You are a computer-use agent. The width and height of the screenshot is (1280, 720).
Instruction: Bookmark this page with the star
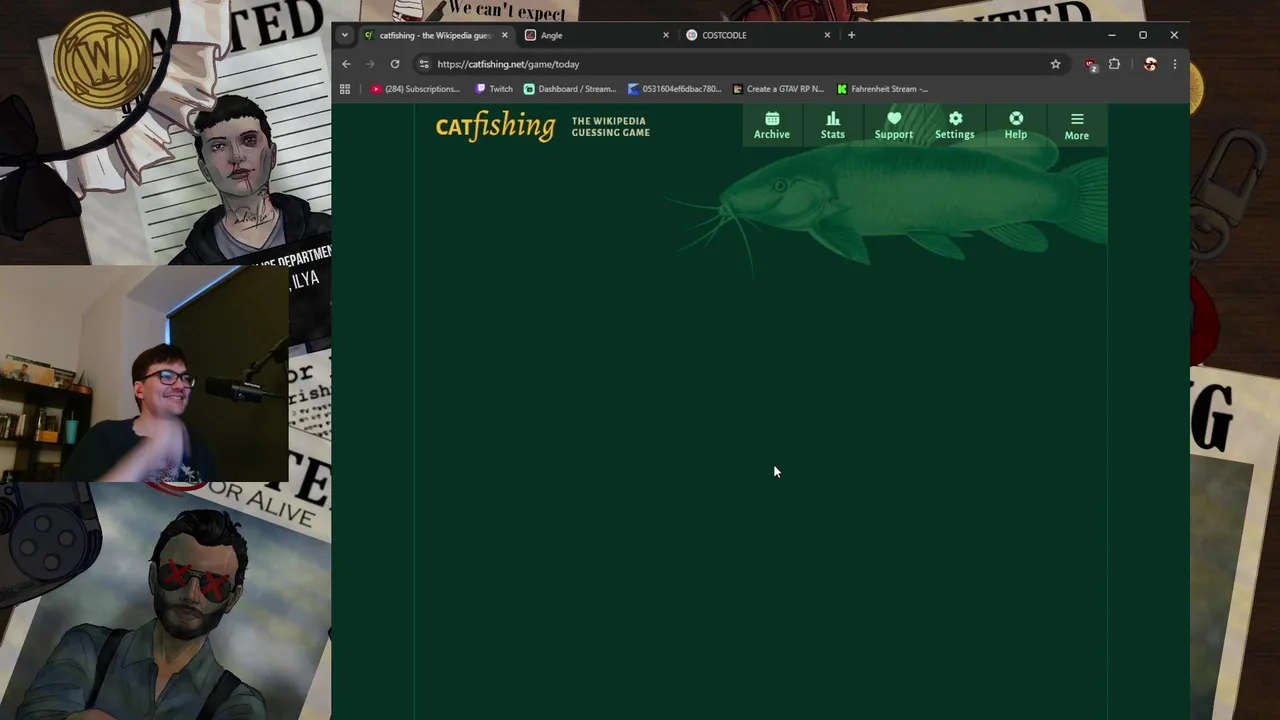tap(1055, 64)
